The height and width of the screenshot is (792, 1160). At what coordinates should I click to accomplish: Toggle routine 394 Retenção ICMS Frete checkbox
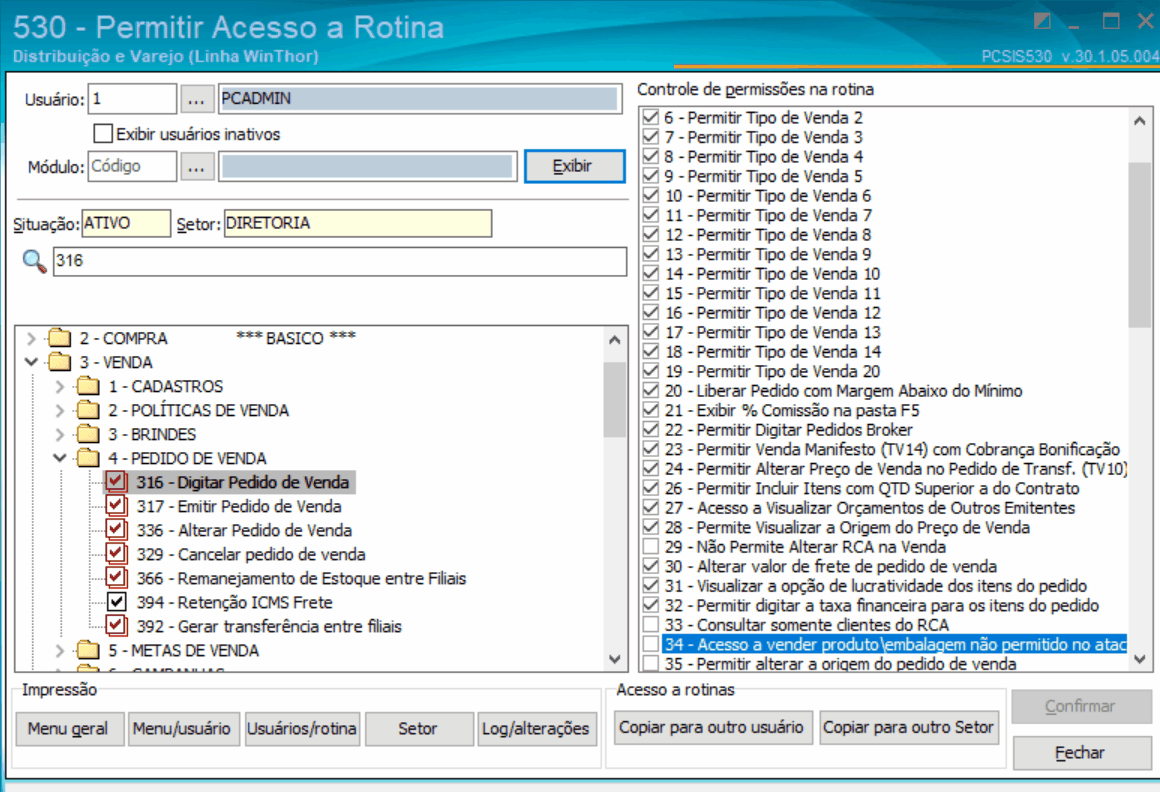(x=116, y=602)
